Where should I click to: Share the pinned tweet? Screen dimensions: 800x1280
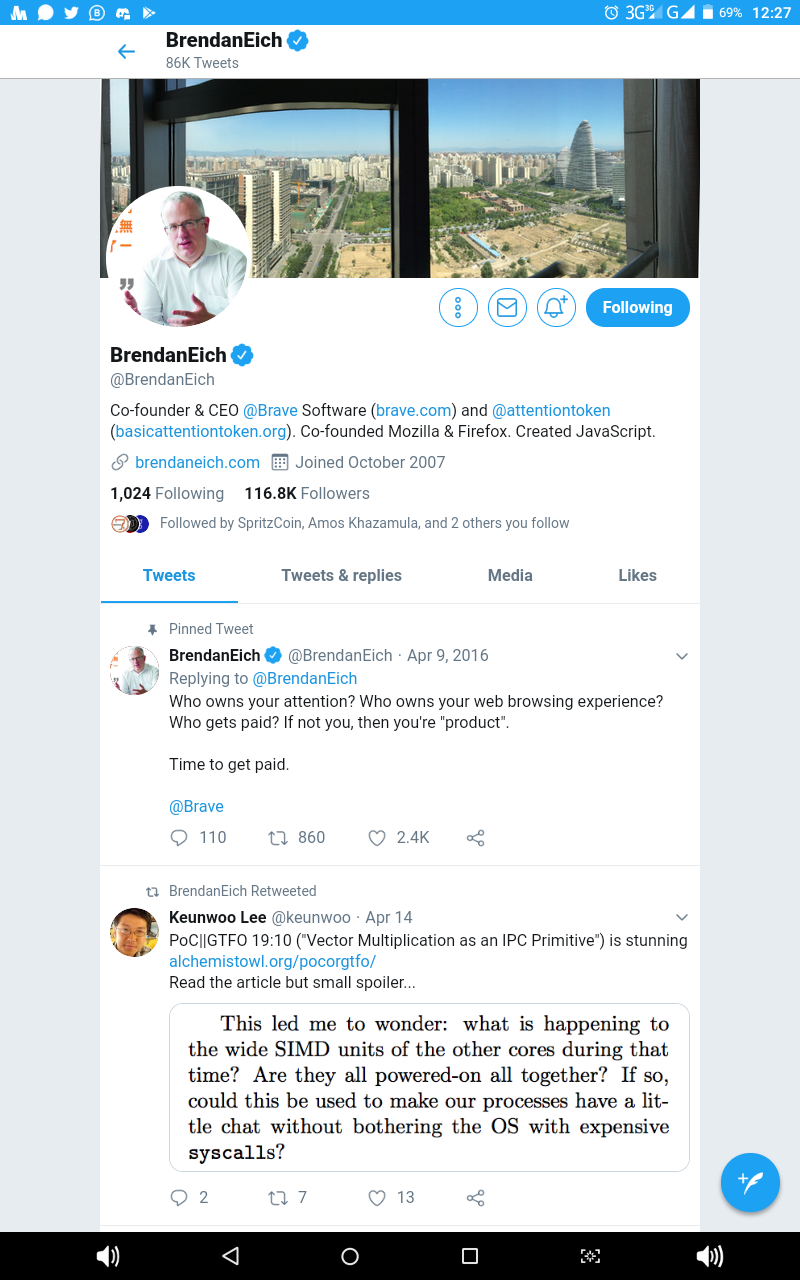pyautogui.click(x=476, y=838)
